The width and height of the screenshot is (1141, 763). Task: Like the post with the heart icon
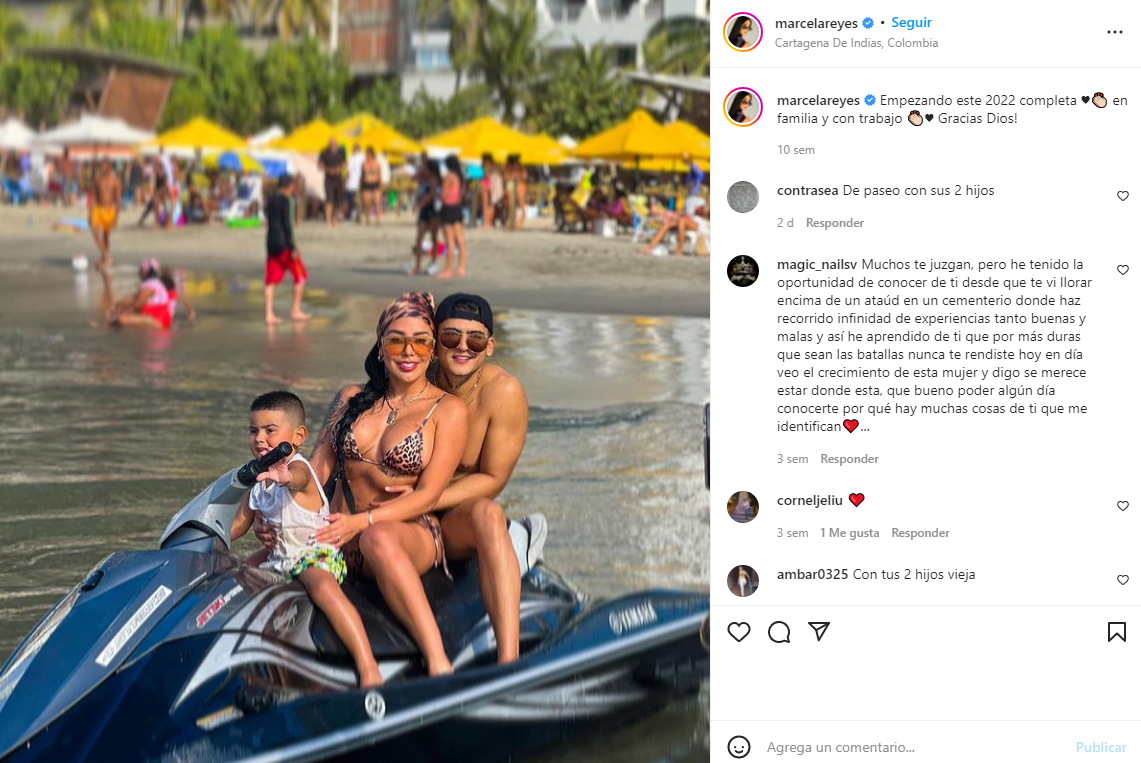click(739, 632)
